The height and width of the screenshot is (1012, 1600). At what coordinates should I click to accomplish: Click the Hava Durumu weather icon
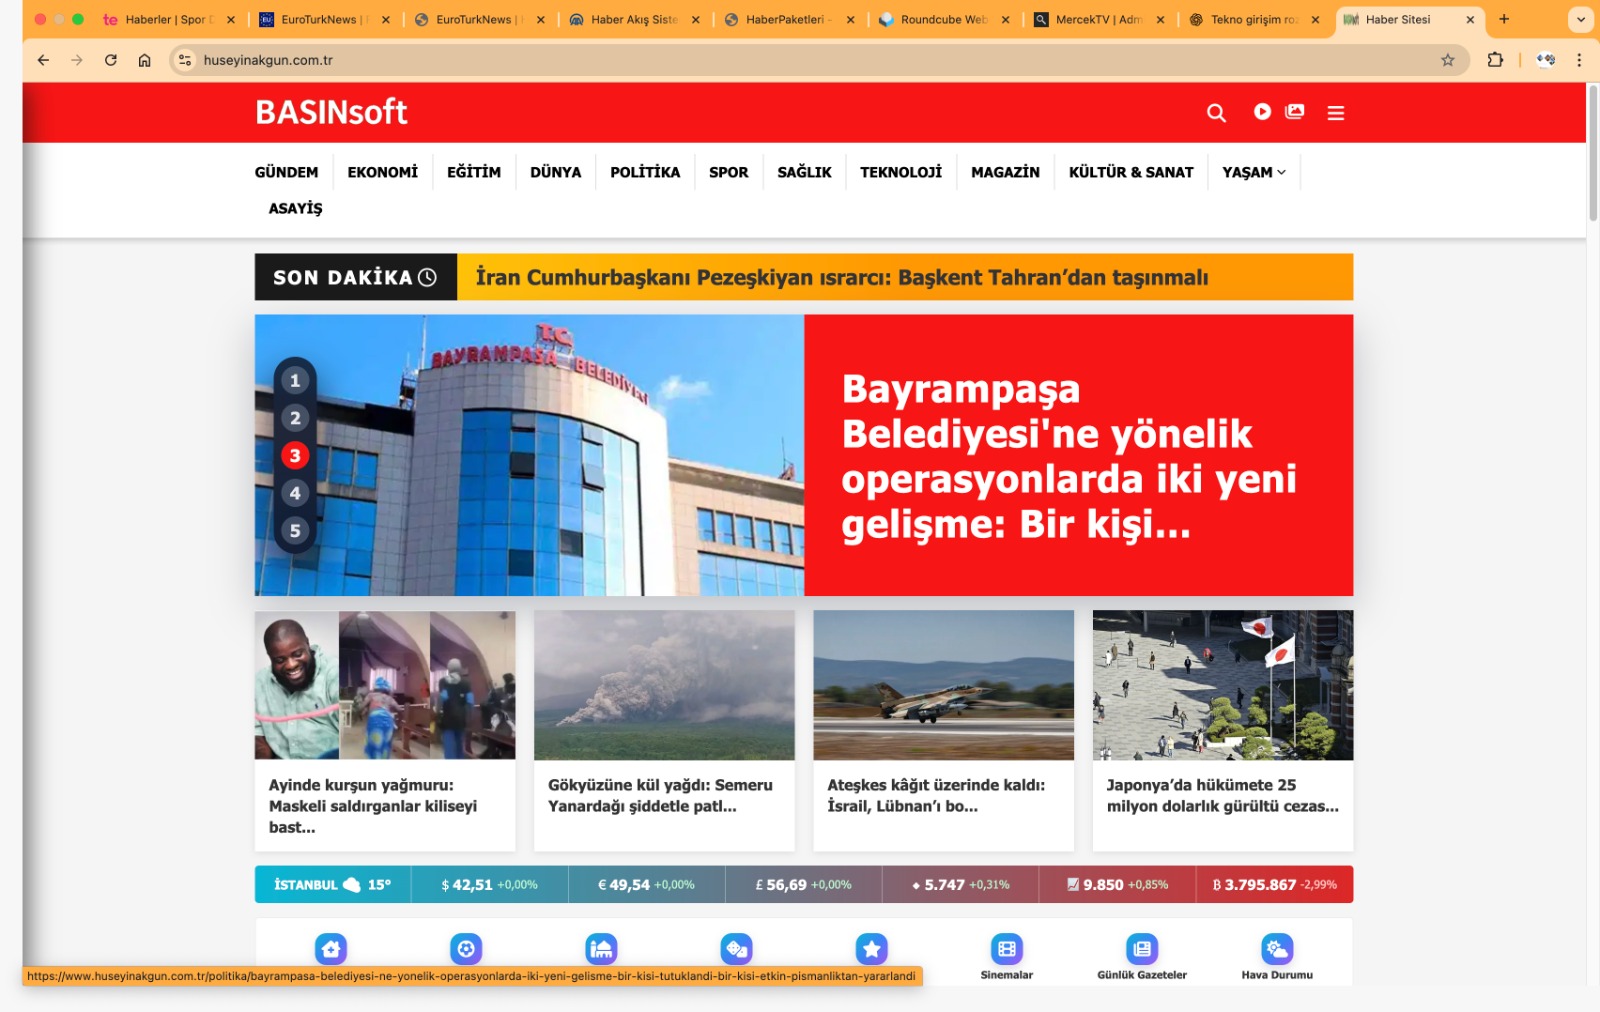[1275, 948]
